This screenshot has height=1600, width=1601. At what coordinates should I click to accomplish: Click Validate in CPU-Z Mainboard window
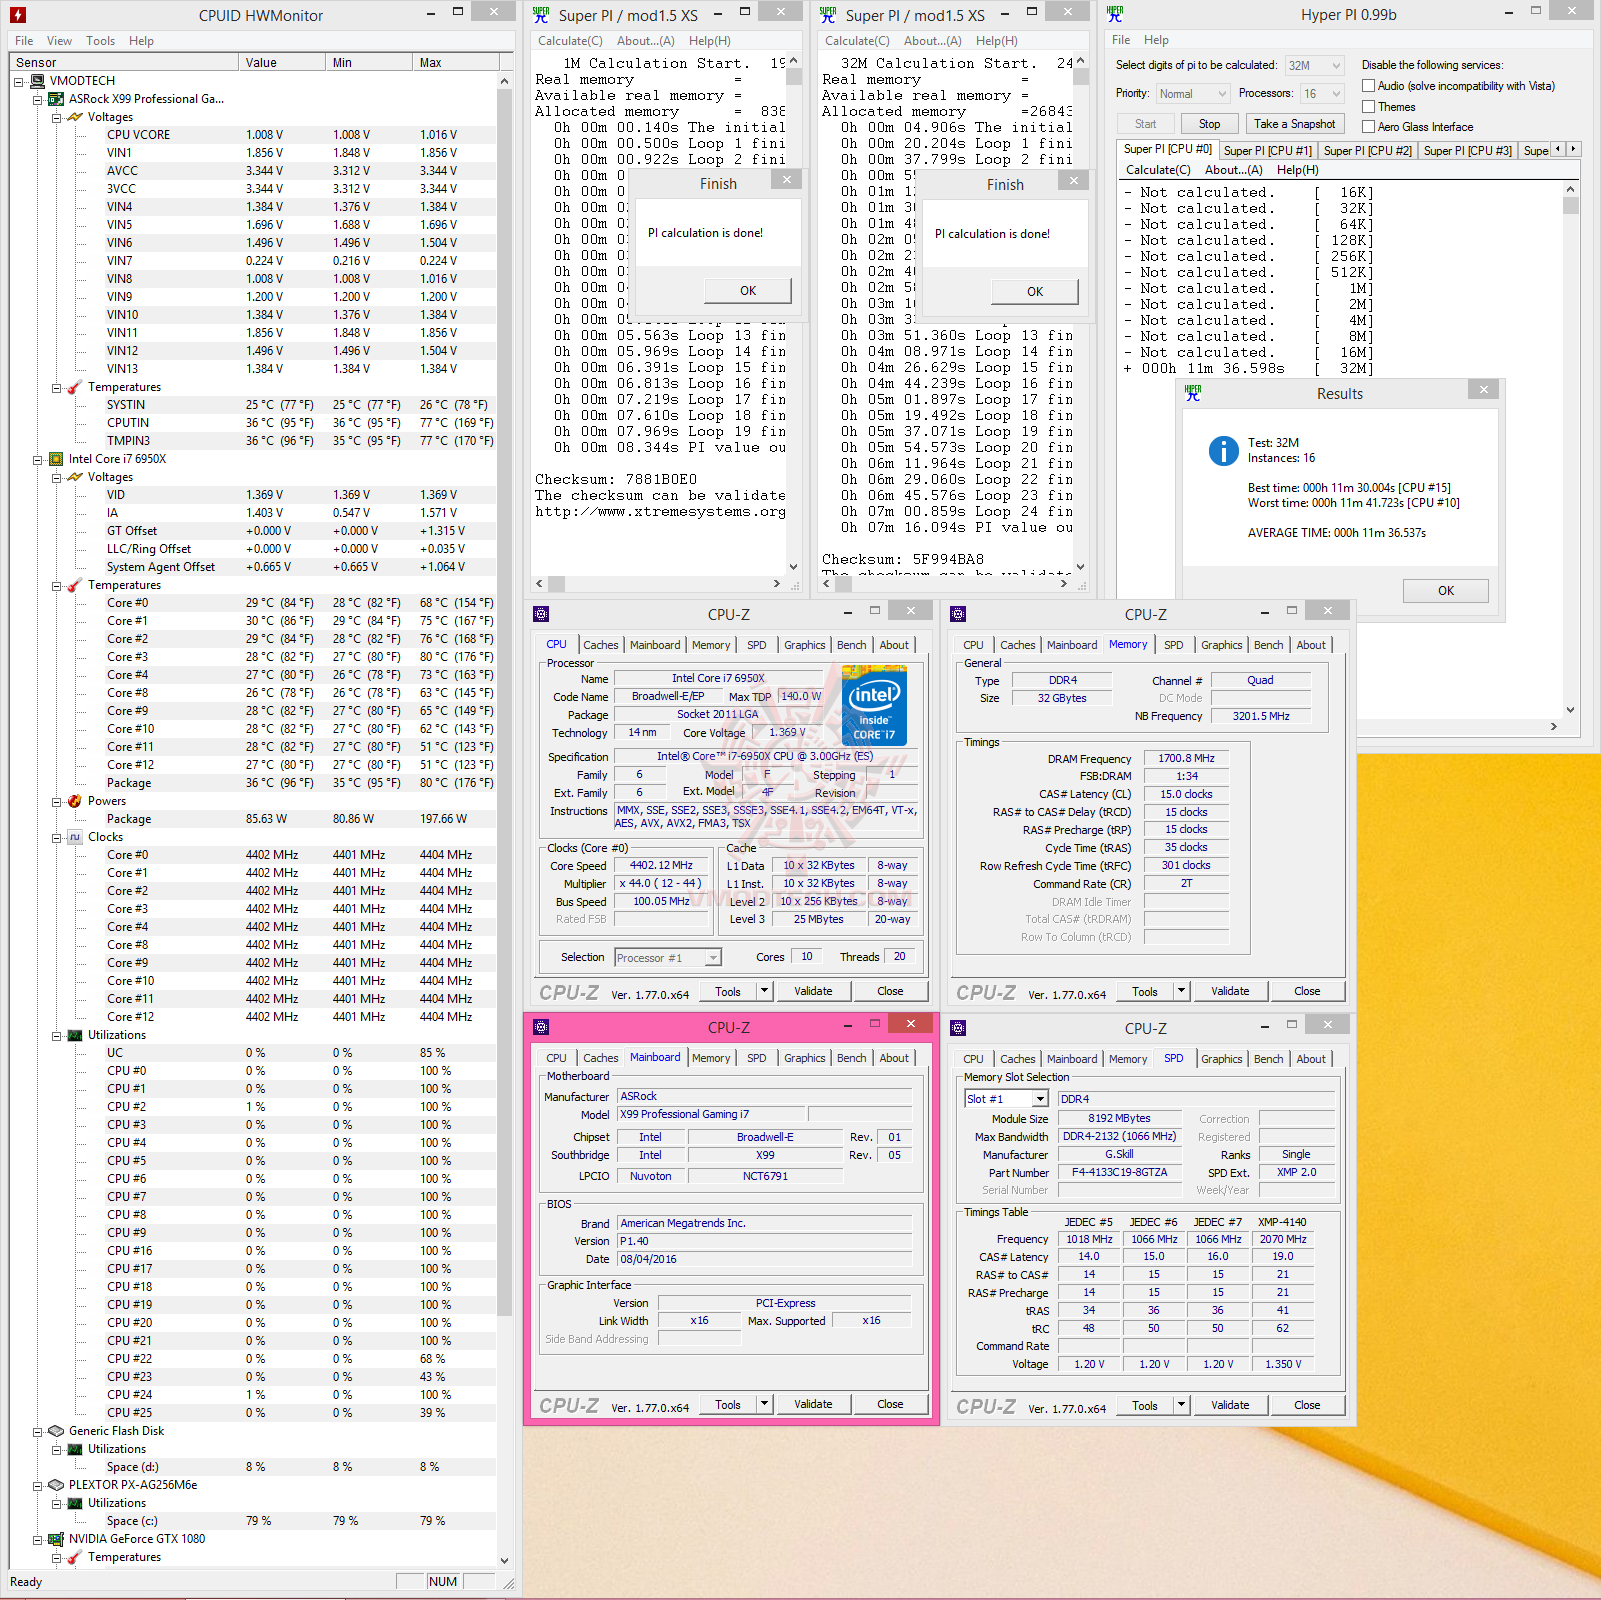click(813, 1404)
